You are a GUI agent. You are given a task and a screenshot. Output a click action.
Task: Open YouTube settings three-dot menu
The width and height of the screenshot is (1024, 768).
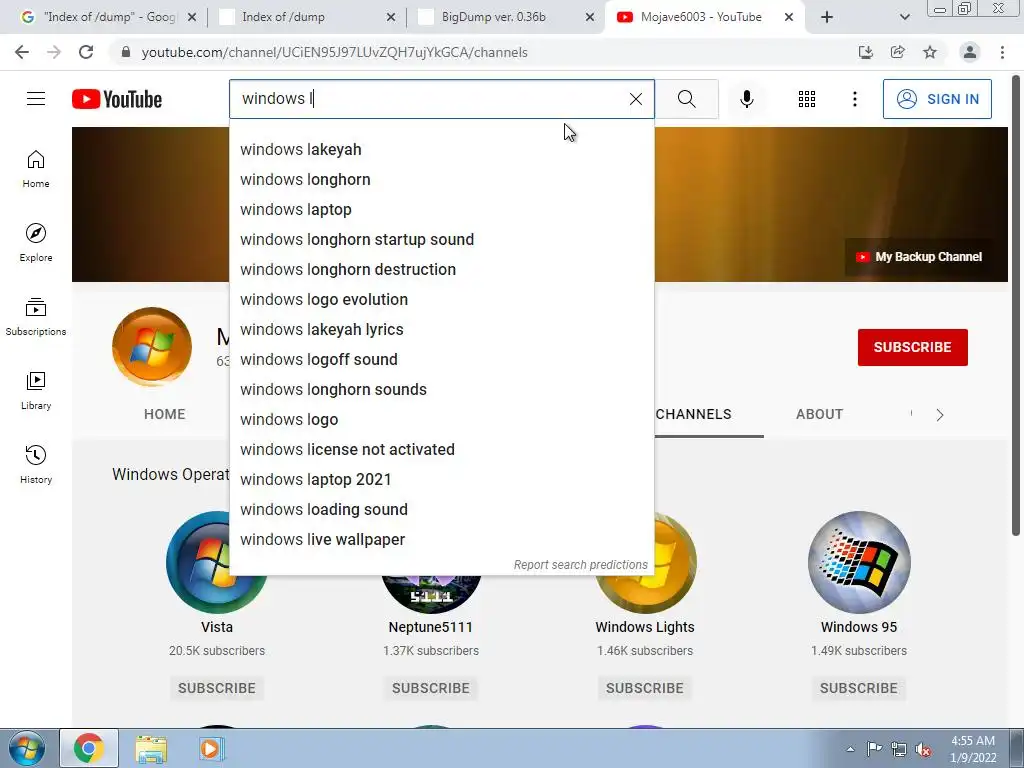(854, 99)
